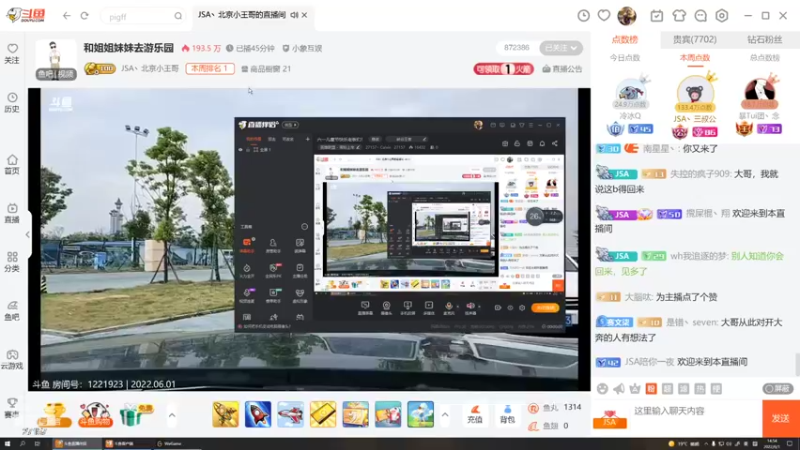
Task: Select the 今日点数 sub-tab
Action: coord(624,58)
